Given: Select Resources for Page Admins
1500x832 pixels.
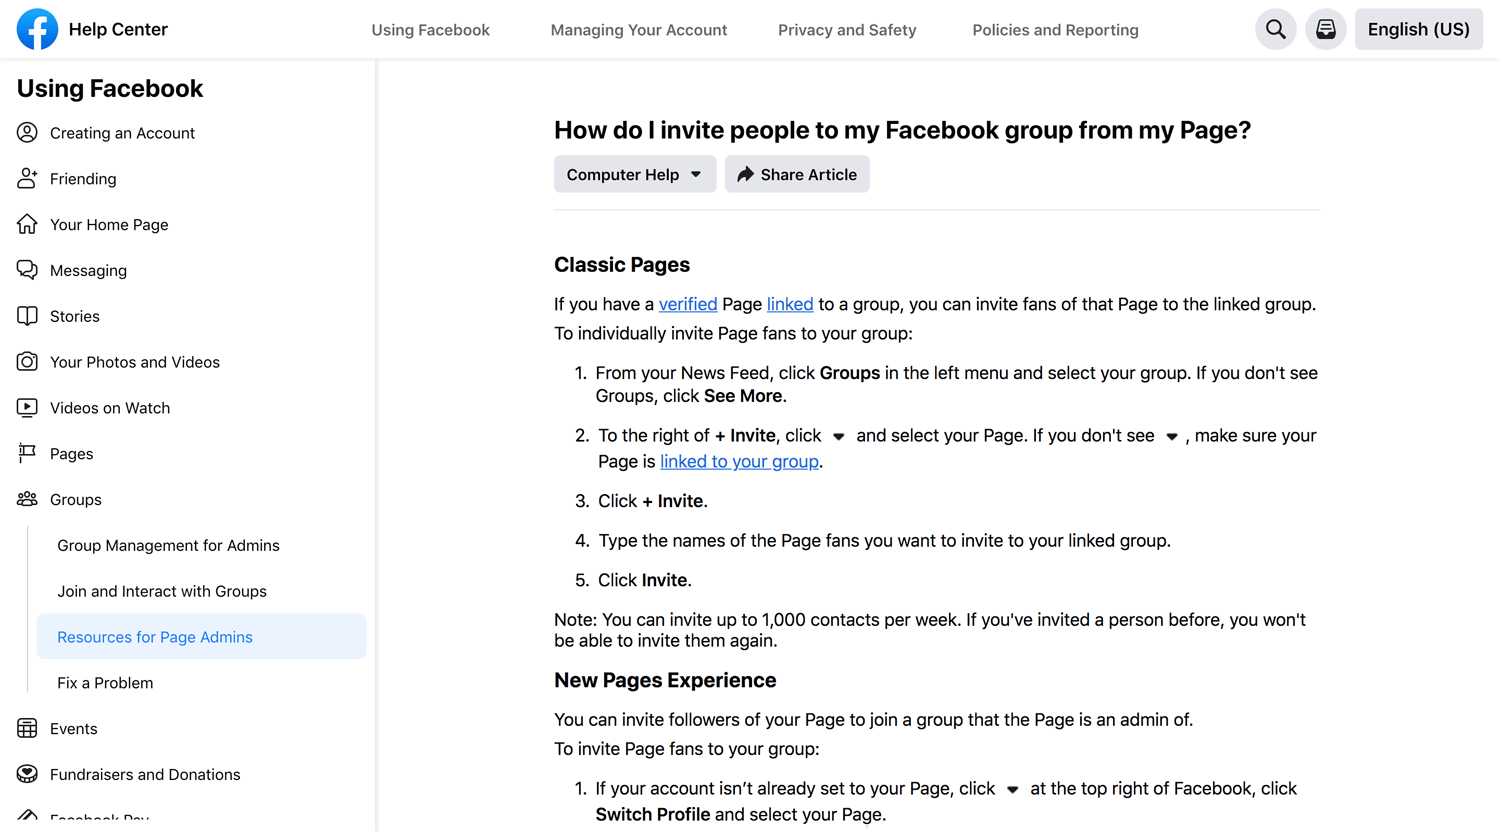Looking at the screenshot, I should [201, 637].
